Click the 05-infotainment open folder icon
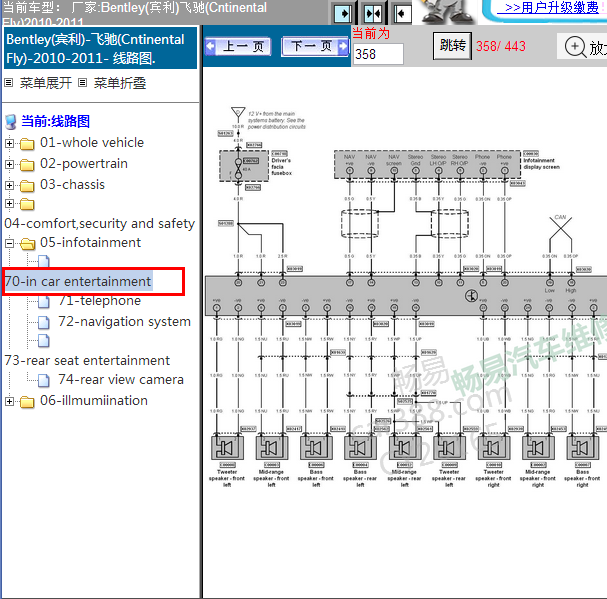The width and height of the screenshot is (607, 599). pyautogui.click(x=27, y=244)
